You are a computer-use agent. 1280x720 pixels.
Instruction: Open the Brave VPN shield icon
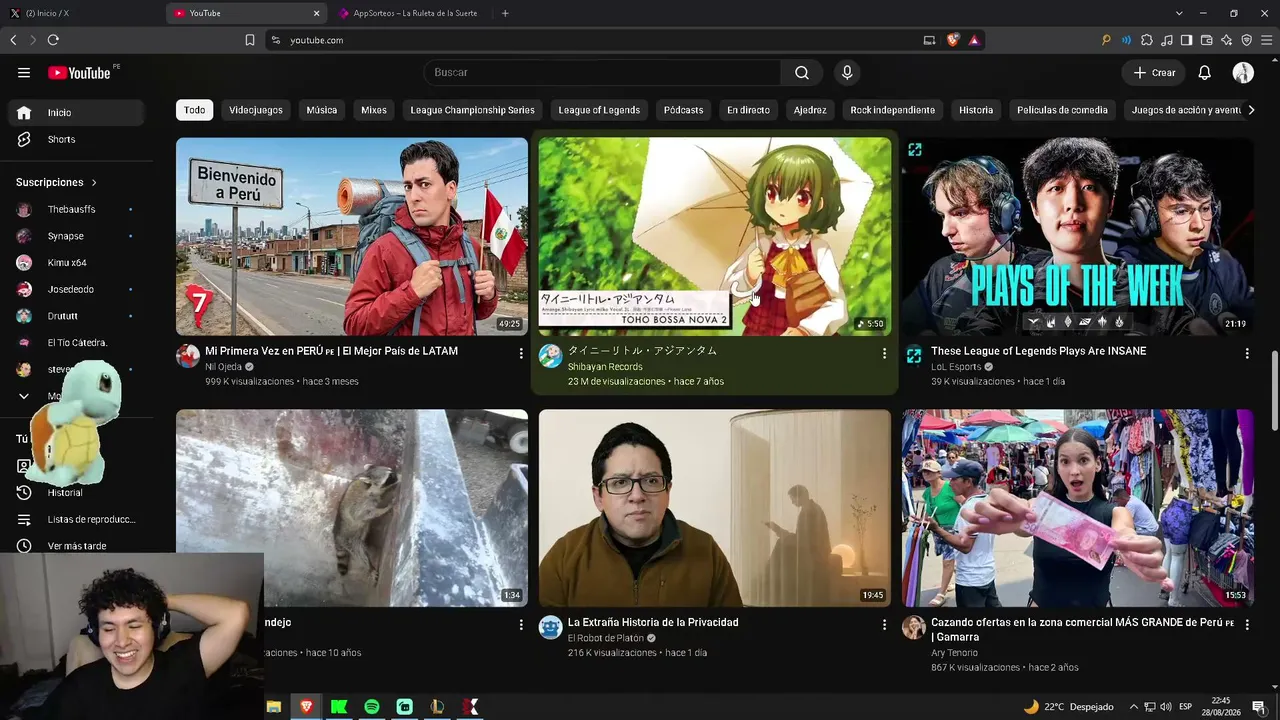pyautogui.click(x=1246, y=40)
